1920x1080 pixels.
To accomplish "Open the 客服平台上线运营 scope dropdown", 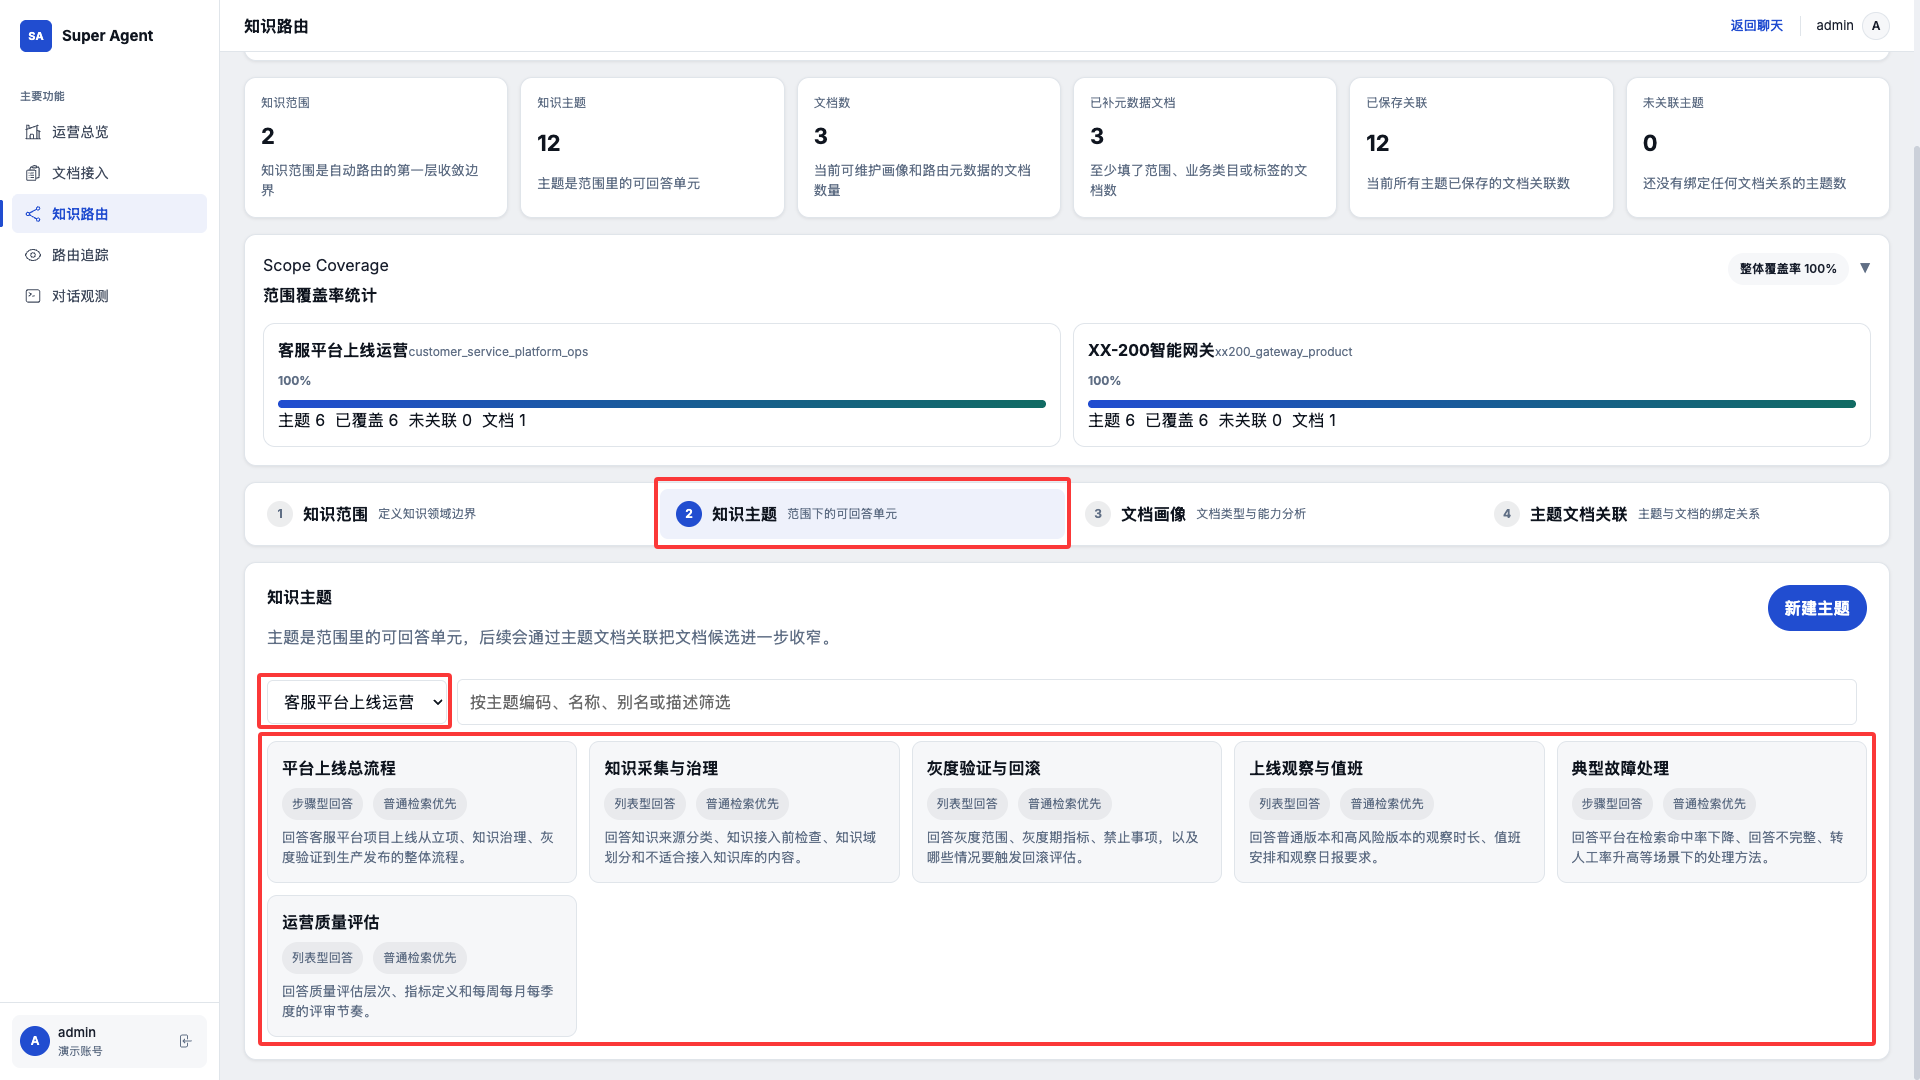I will pyautogui.click(x=355, y=702).
